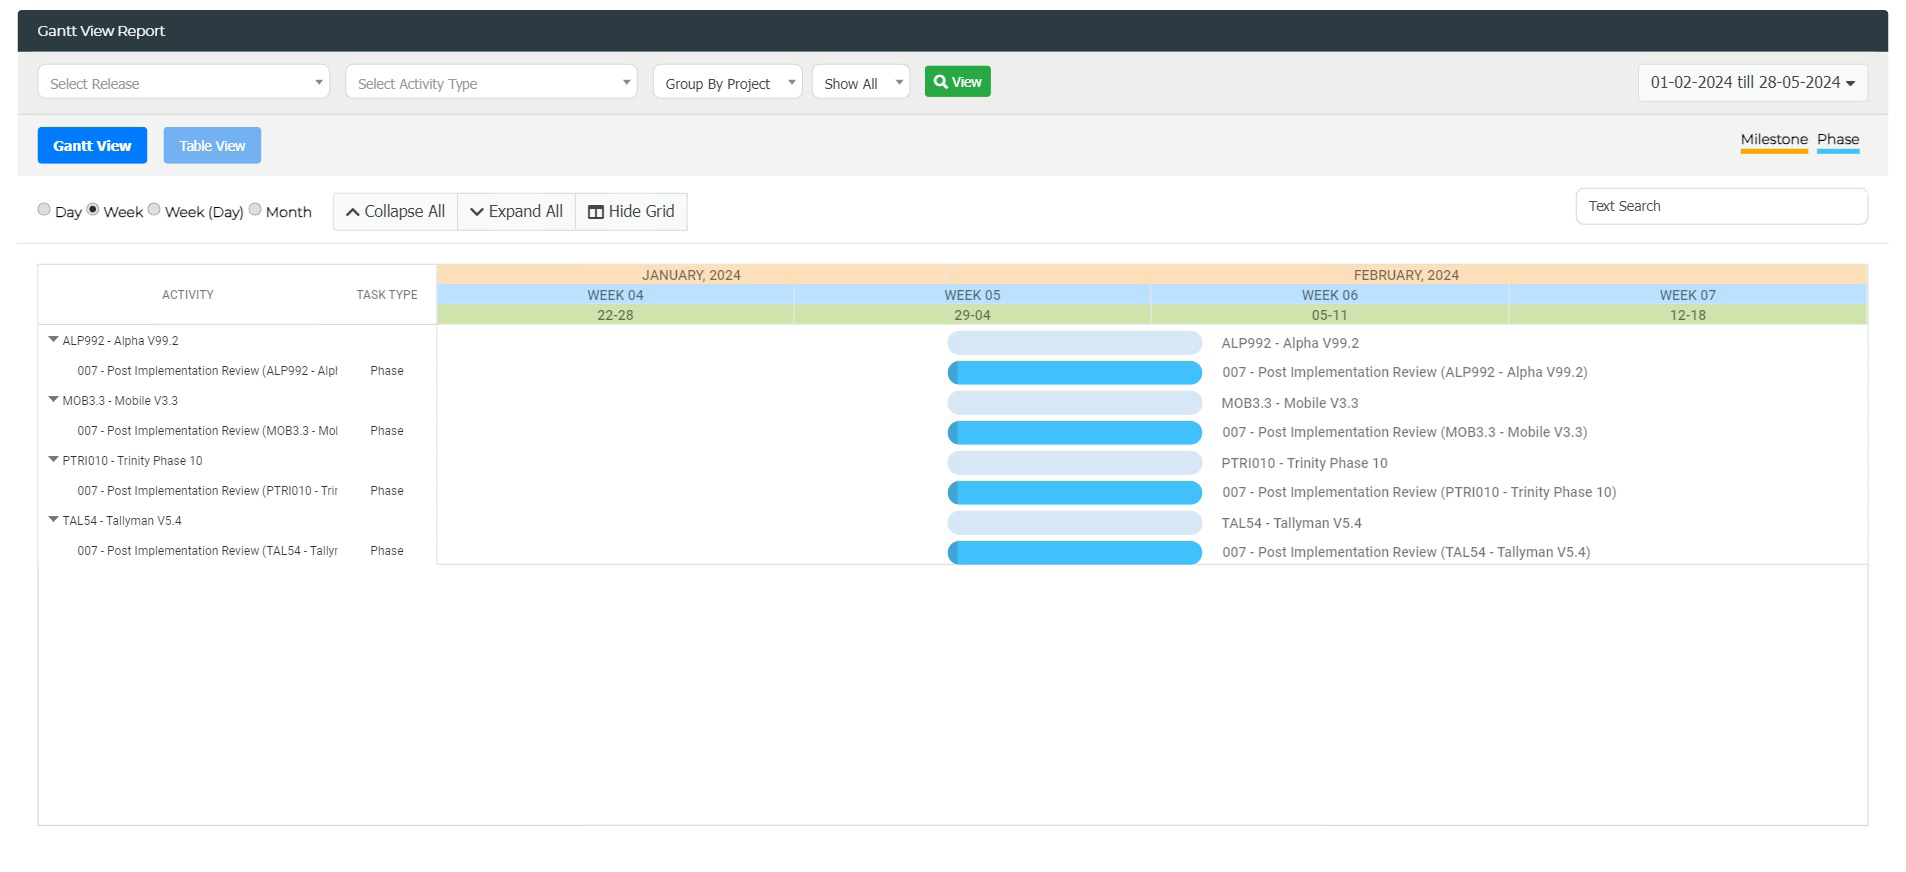Click the WEEK 05 header cell

(972, 295)
